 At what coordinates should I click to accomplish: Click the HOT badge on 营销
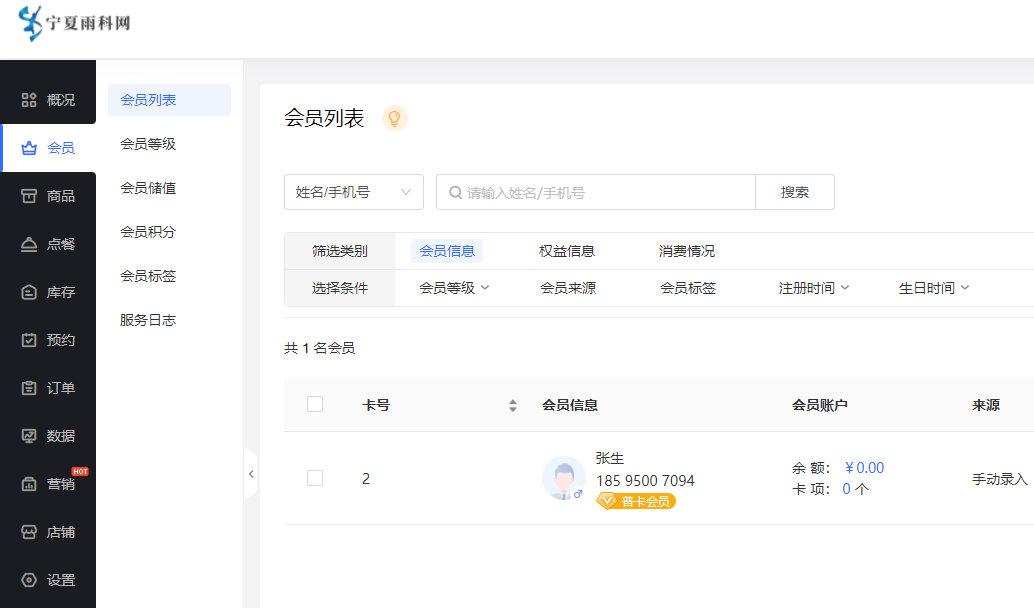click(80, 471)
